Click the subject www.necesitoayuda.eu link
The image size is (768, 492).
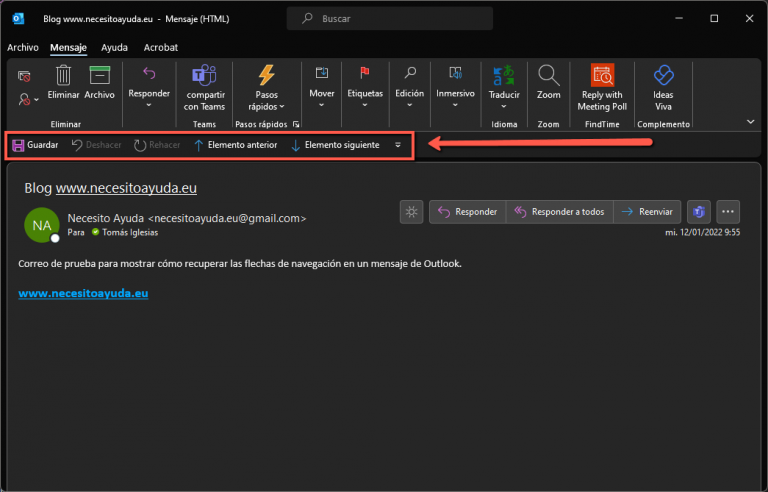click(126, 188)
